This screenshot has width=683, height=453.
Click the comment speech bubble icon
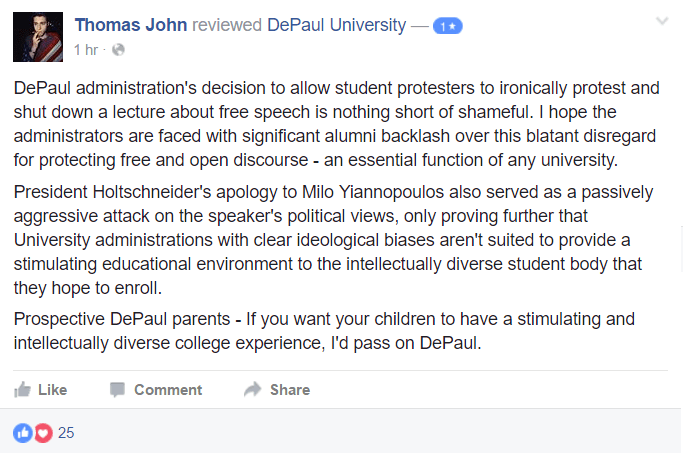tap(117, 390)
